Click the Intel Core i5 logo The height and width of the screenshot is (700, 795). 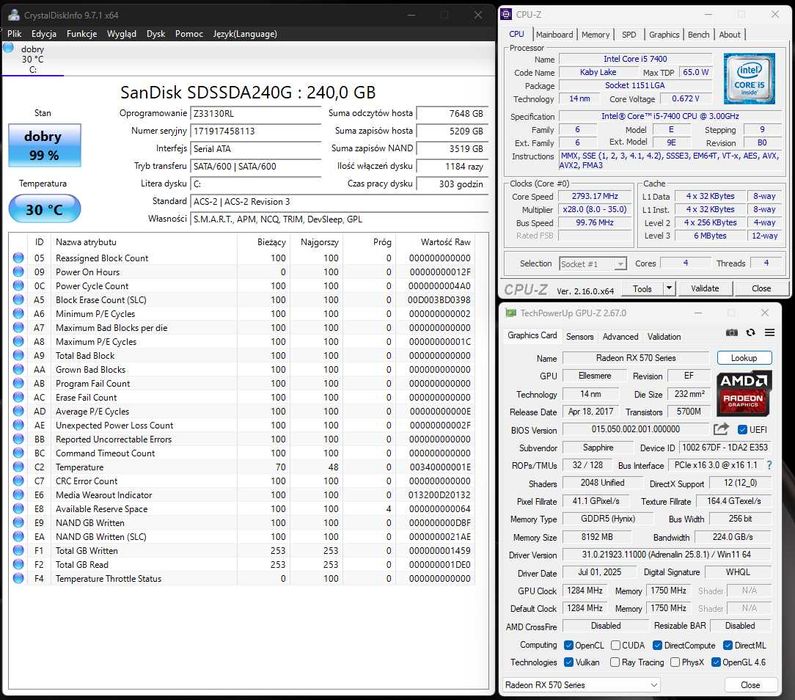click(x=749, y=79)
